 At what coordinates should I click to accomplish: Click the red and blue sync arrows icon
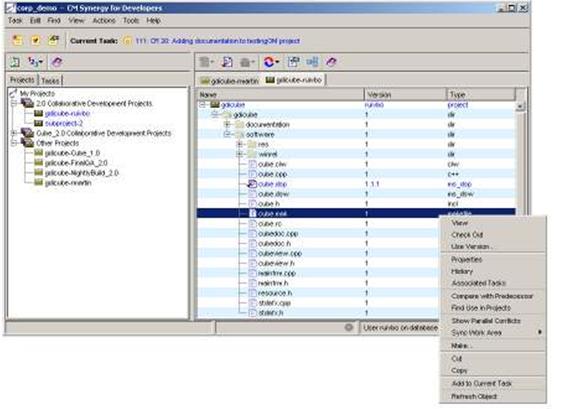[271, 62]
